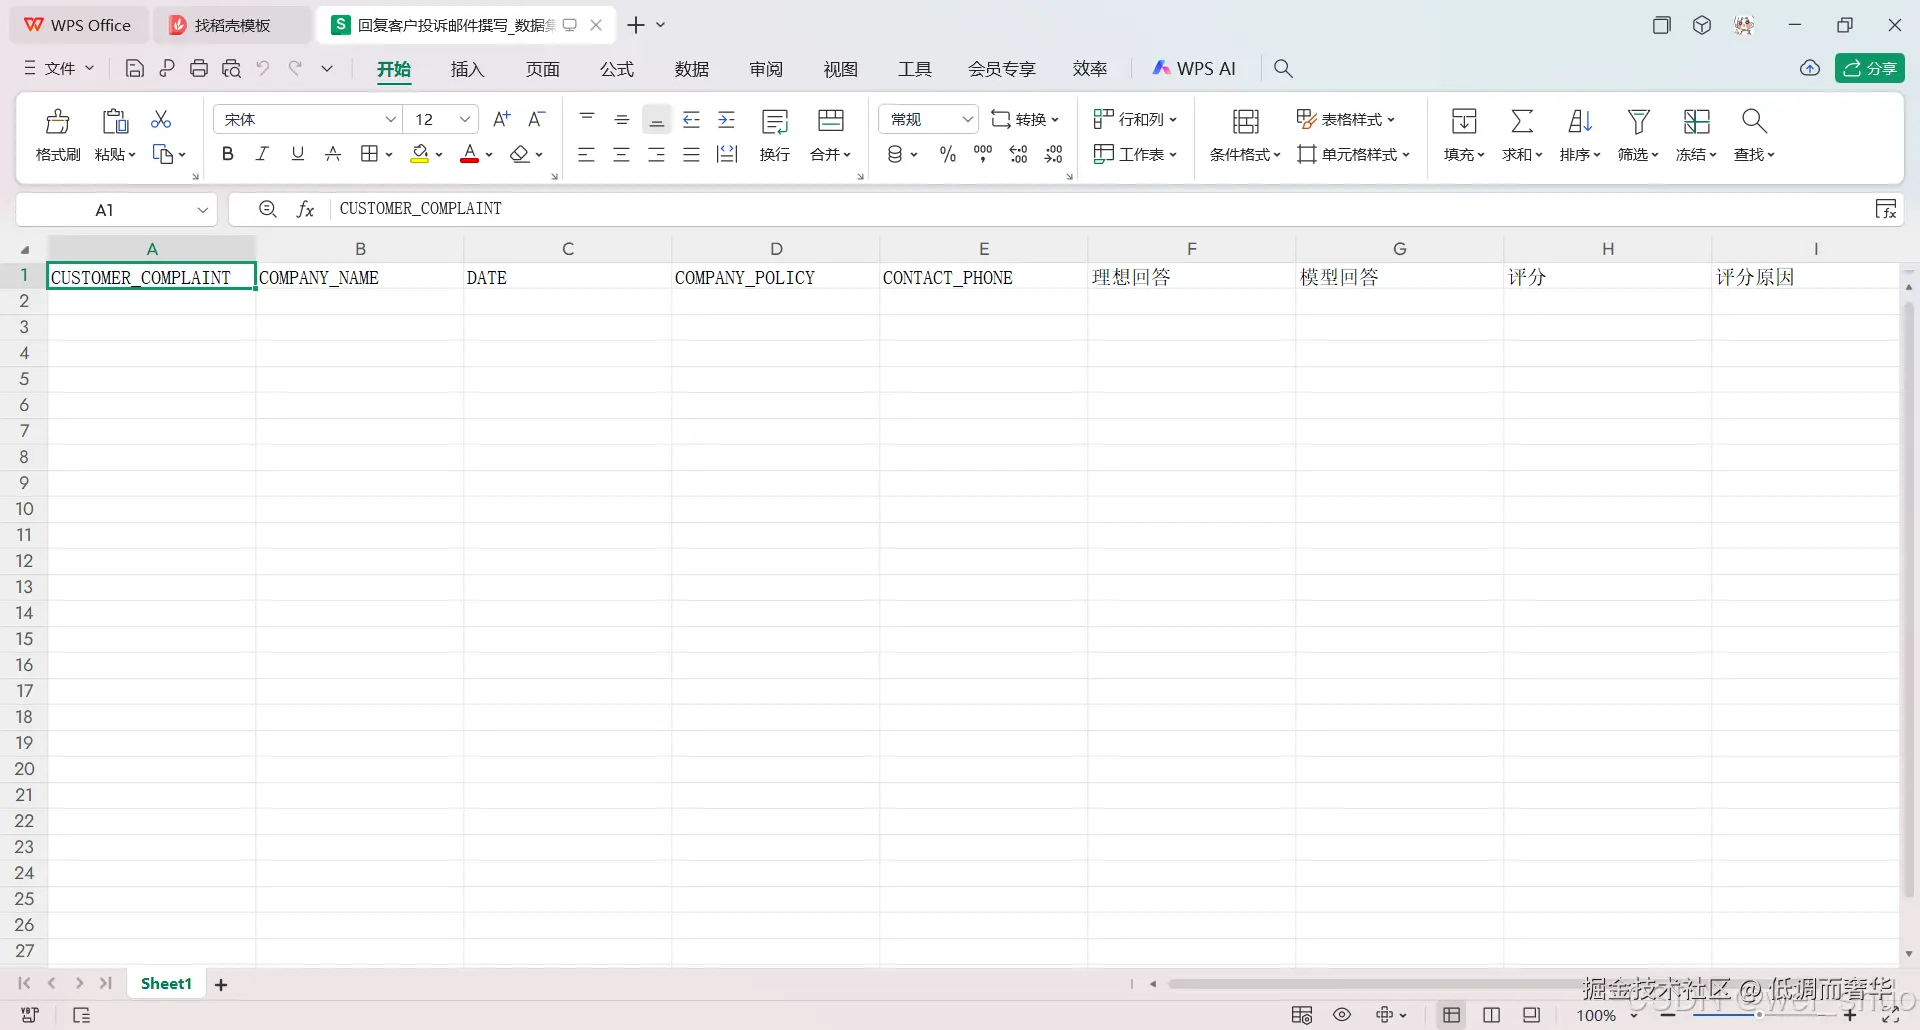
Task: Open the search magnifier beside WPS AI
Action: 1283,69
